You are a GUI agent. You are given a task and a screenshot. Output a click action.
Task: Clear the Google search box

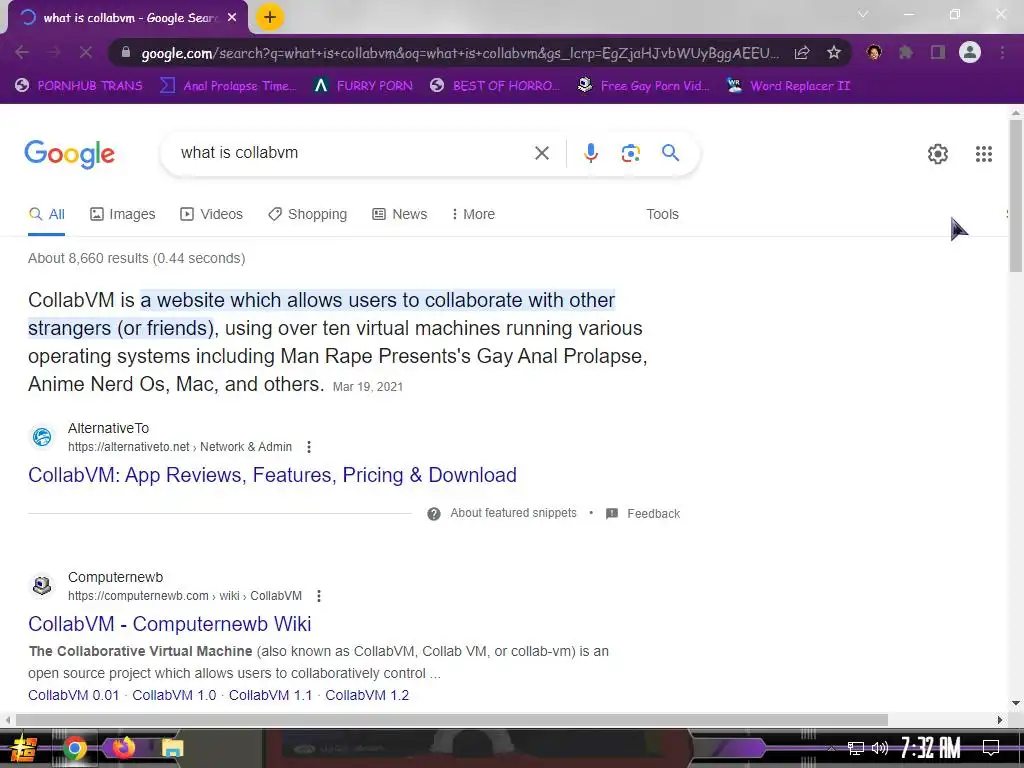coord(541,153)
